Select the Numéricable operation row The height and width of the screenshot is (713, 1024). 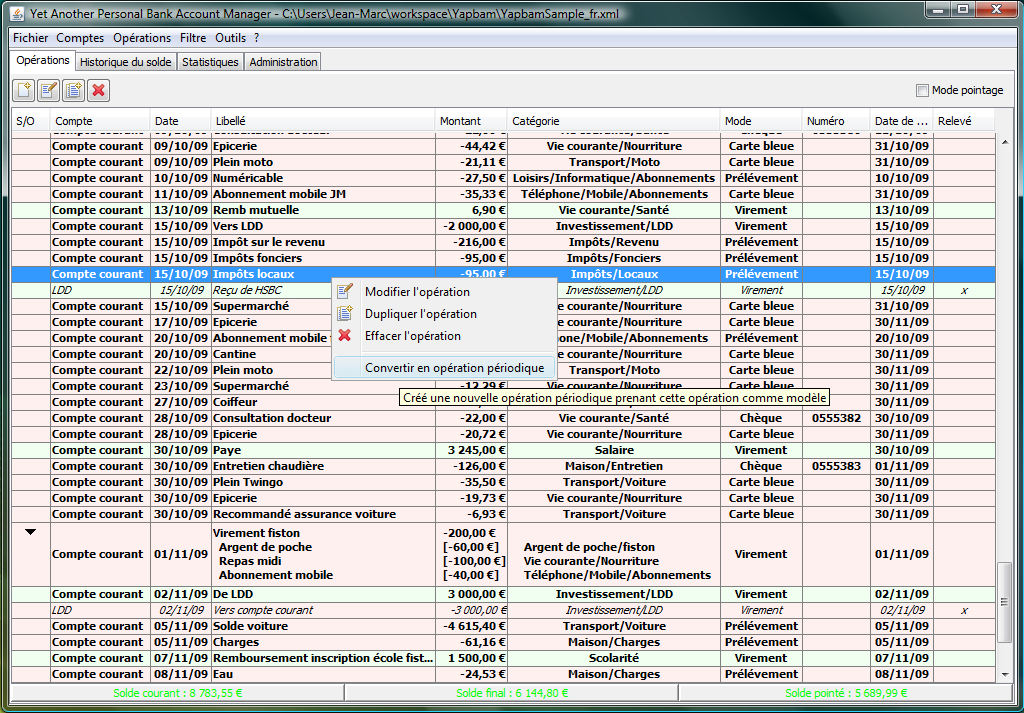pos(503,178)
